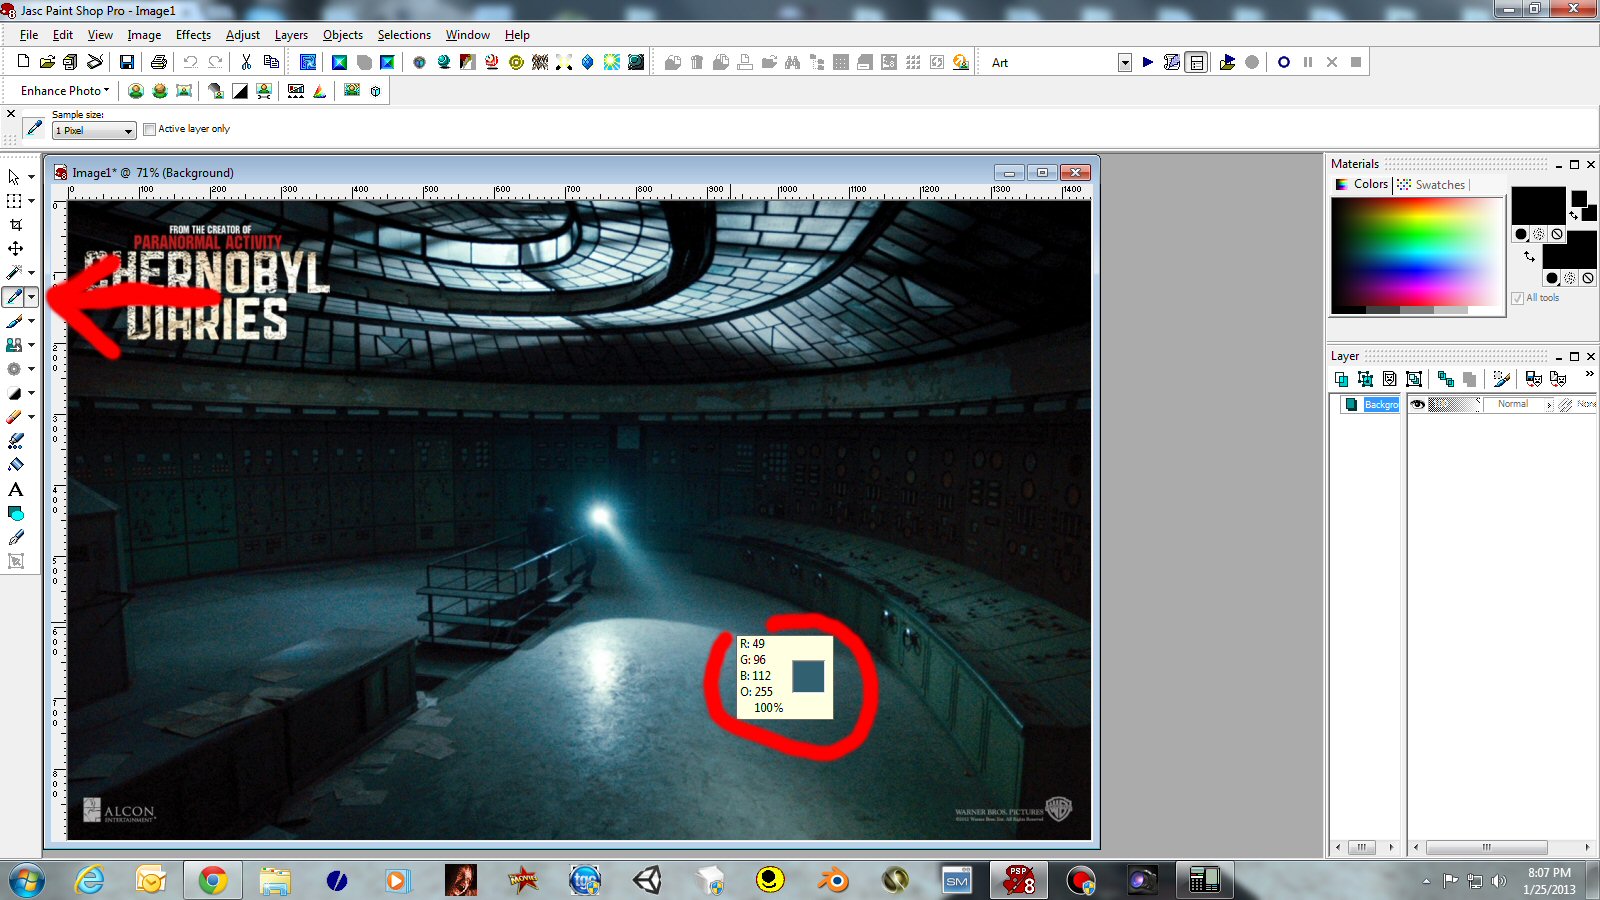This screenshot has width=1600, height=900.
Task: Run the selected script with play arrow
Action: (x=1147, y=62)
